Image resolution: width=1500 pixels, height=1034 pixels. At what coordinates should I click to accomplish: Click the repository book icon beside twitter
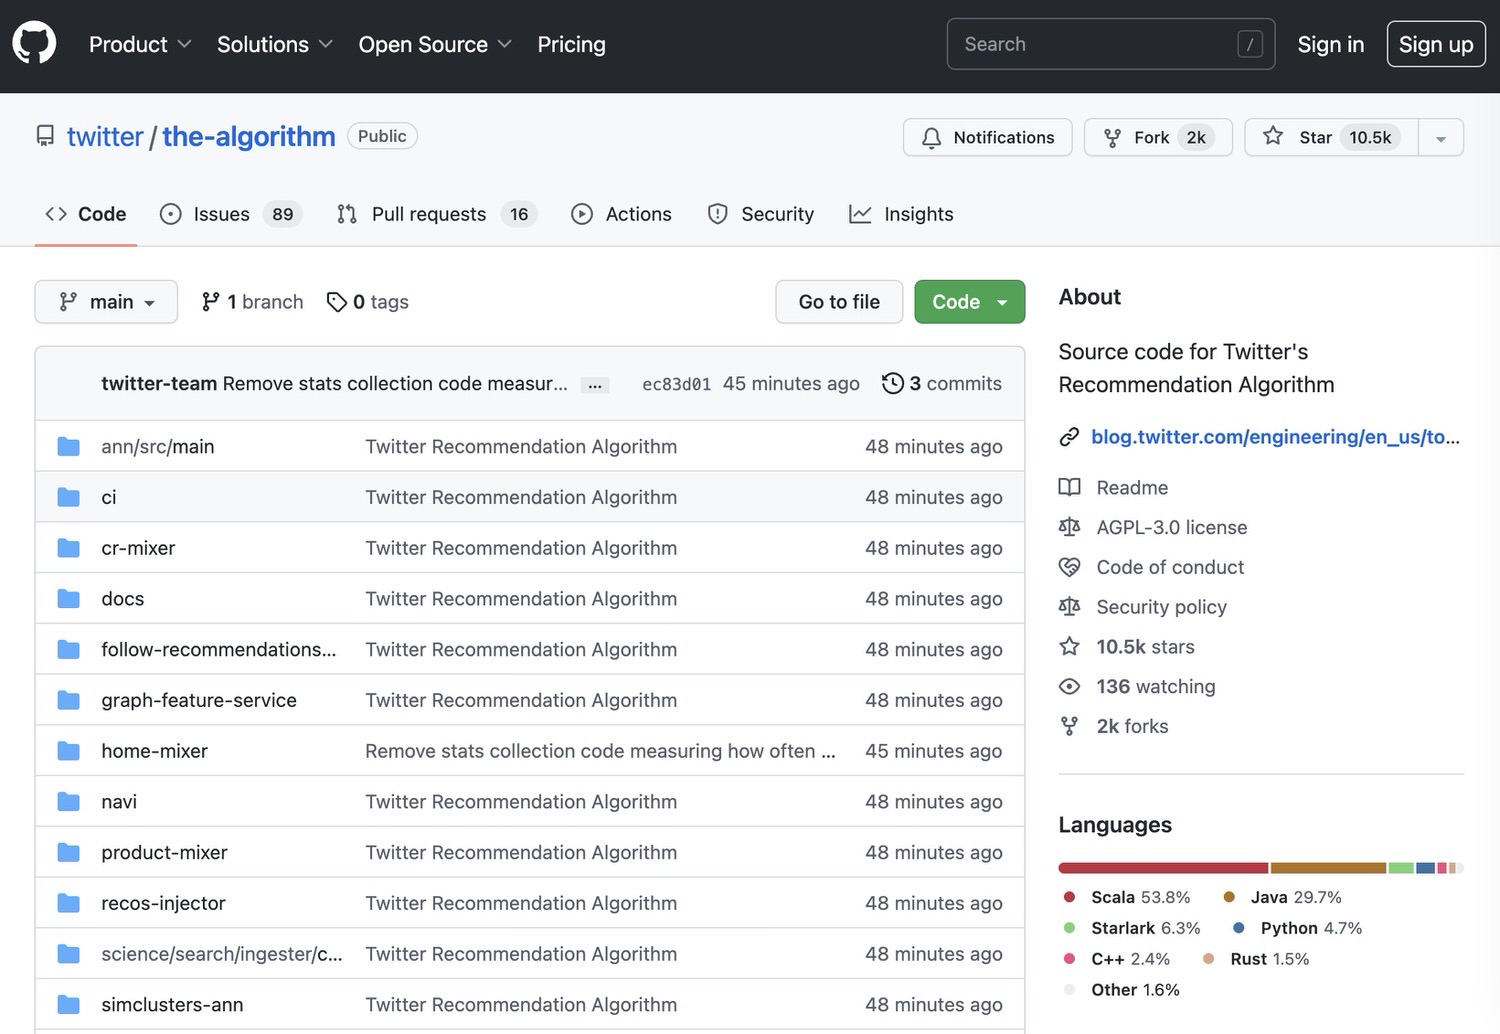pos(45,136)
